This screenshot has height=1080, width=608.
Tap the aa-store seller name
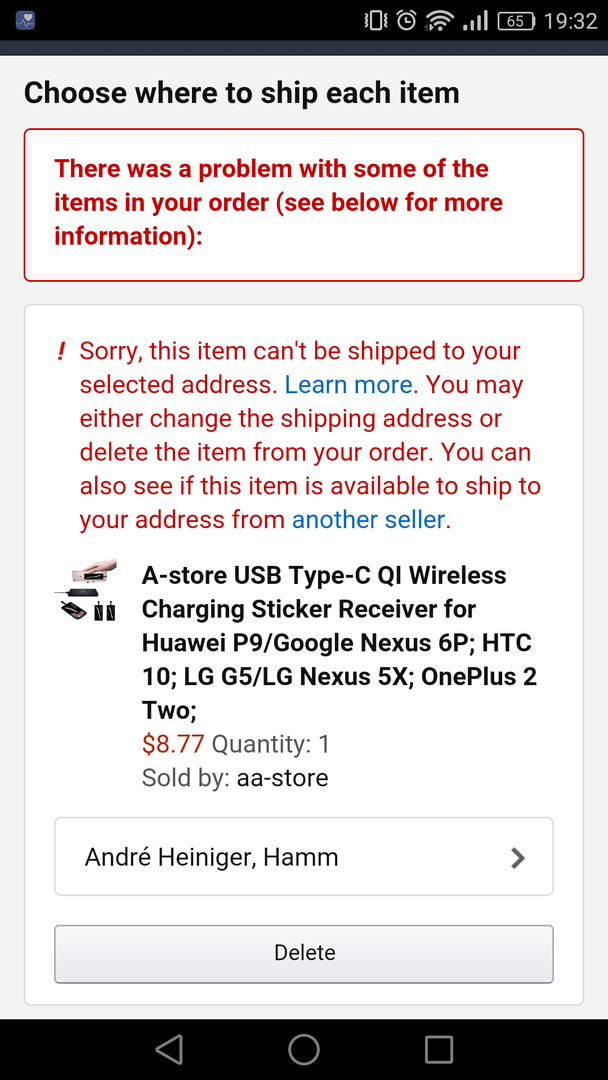(x=282, y=778)
